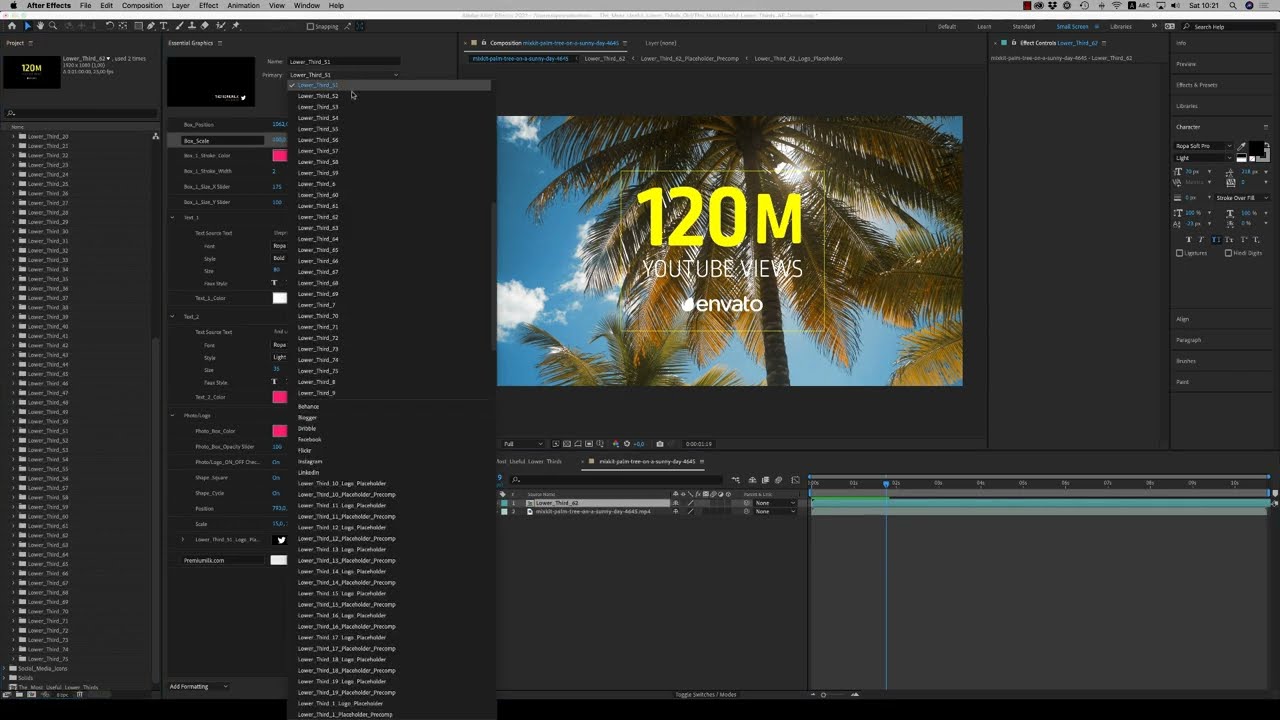This screenshot has width=1280, height=720.
Task: Open the Apple menu
Action: (13, 5)
